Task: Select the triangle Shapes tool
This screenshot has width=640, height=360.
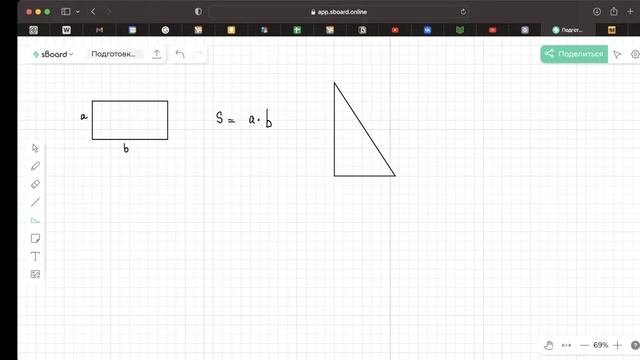Action: [35, 220]
